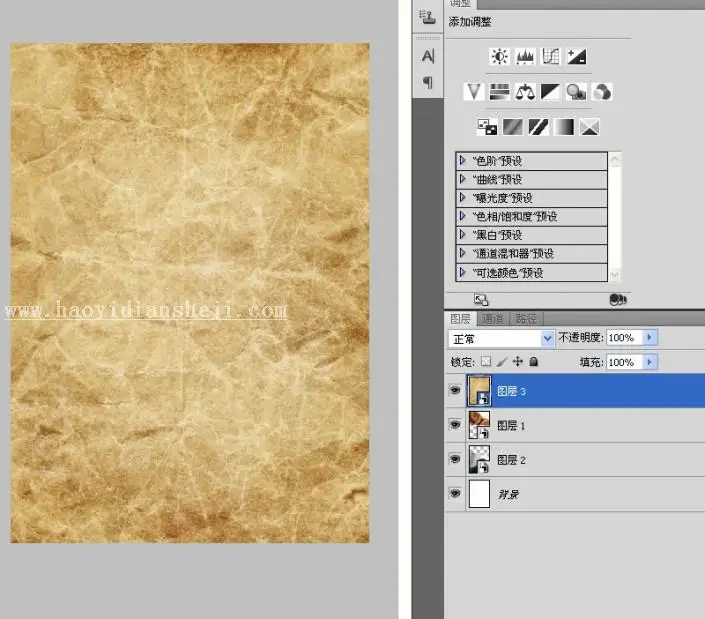Add a Channel Mixer adjustment
This screenshot has height=619, width=705.
click(x=602, y=92)
